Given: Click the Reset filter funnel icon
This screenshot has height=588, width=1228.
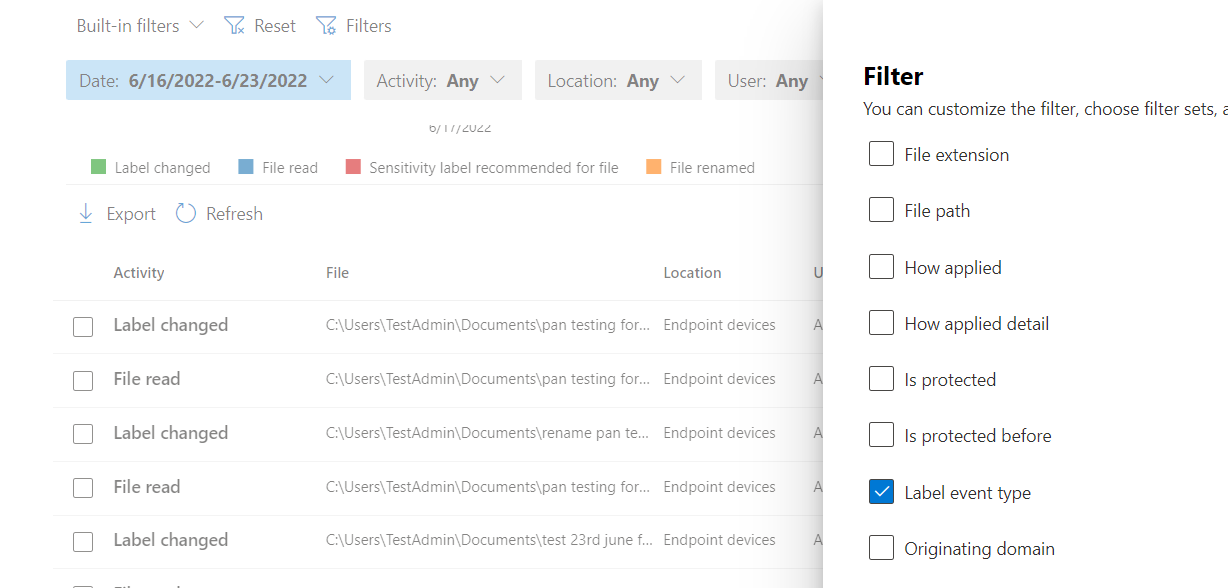Looking at the screenshot, I should pos(233,24).
